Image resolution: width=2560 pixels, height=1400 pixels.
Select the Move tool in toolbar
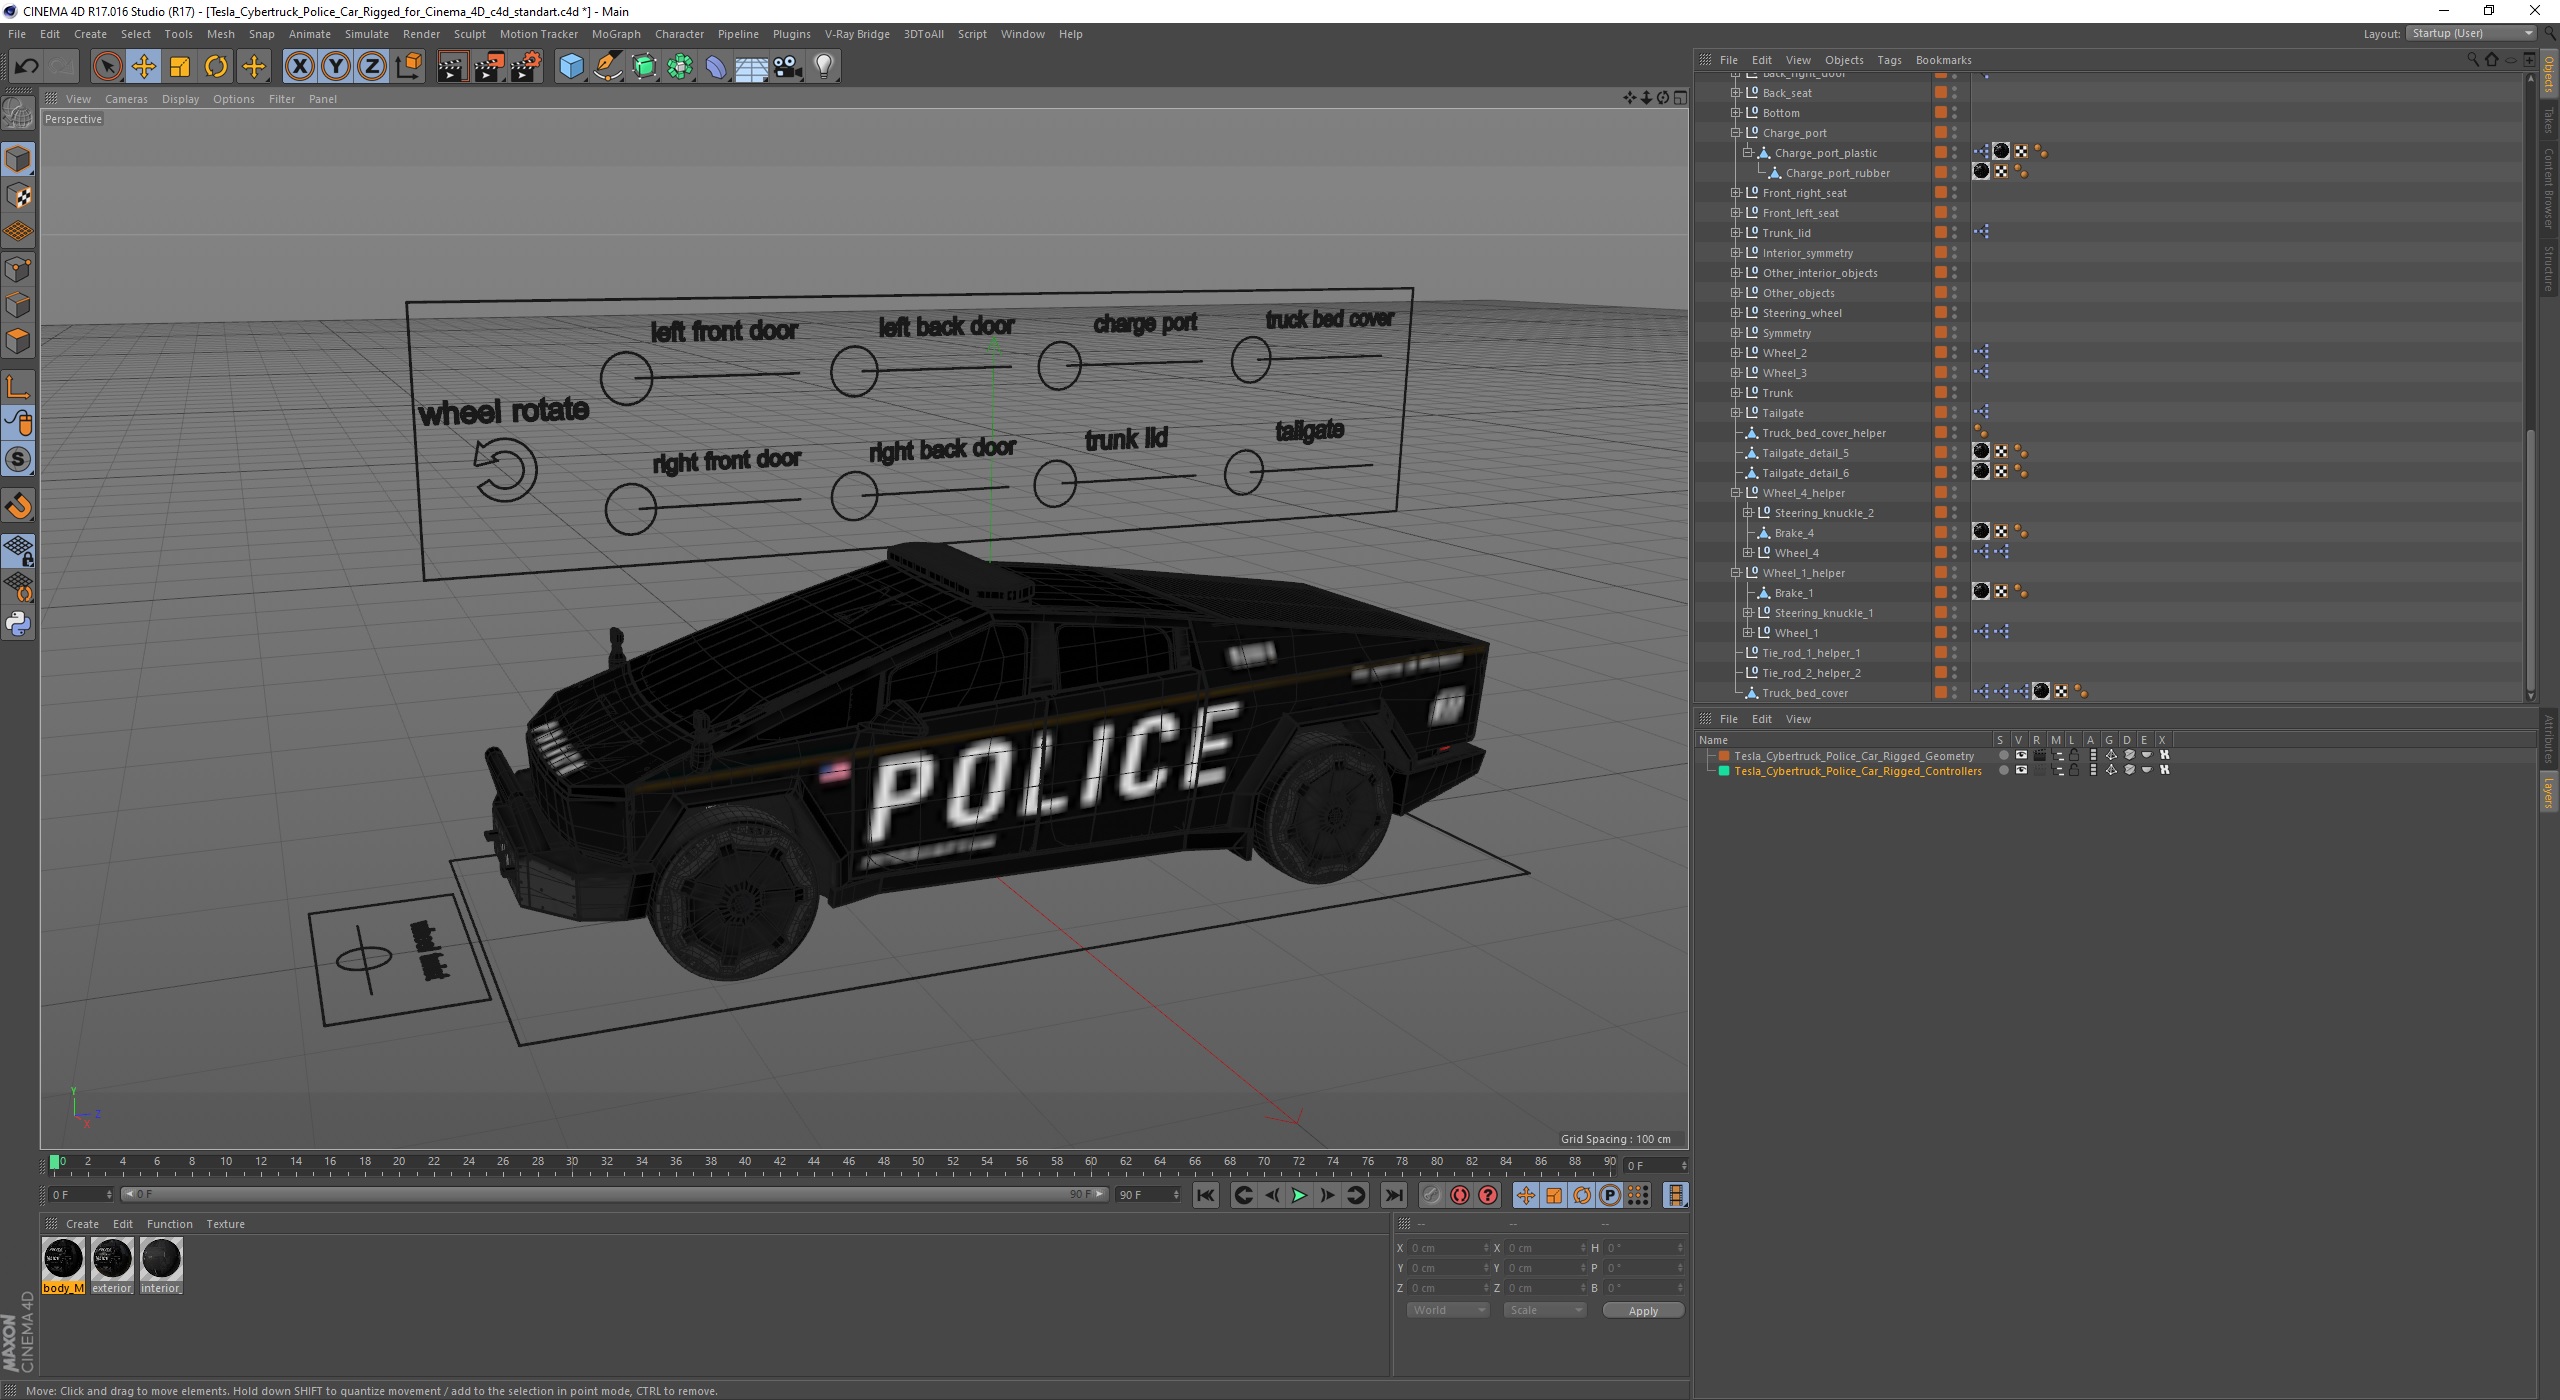pos(143,66)
